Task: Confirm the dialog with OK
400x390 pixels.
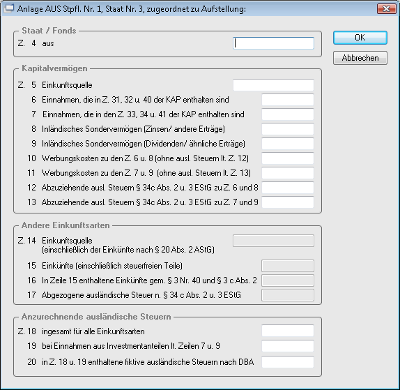Action: tap(360, 38)
